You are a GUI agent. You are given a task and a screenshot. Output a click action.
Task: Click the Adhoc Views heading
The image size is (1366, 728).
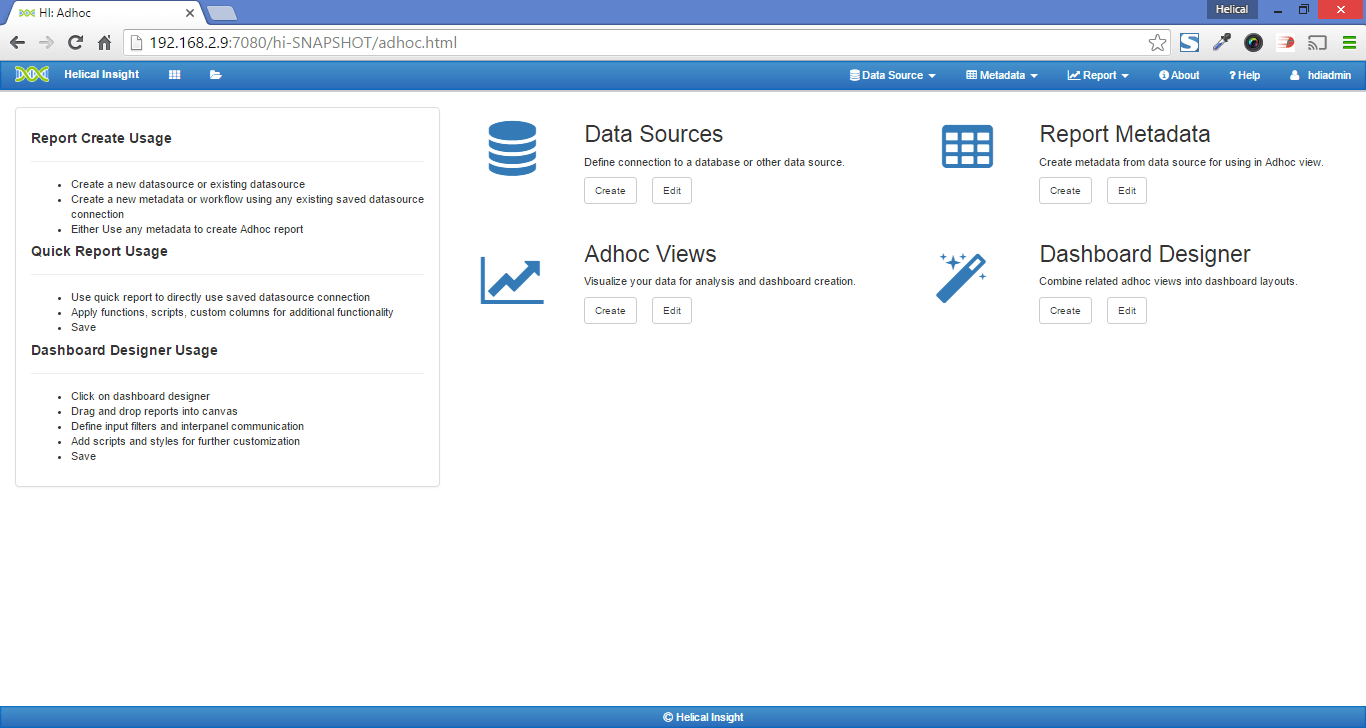pos(650,254)
